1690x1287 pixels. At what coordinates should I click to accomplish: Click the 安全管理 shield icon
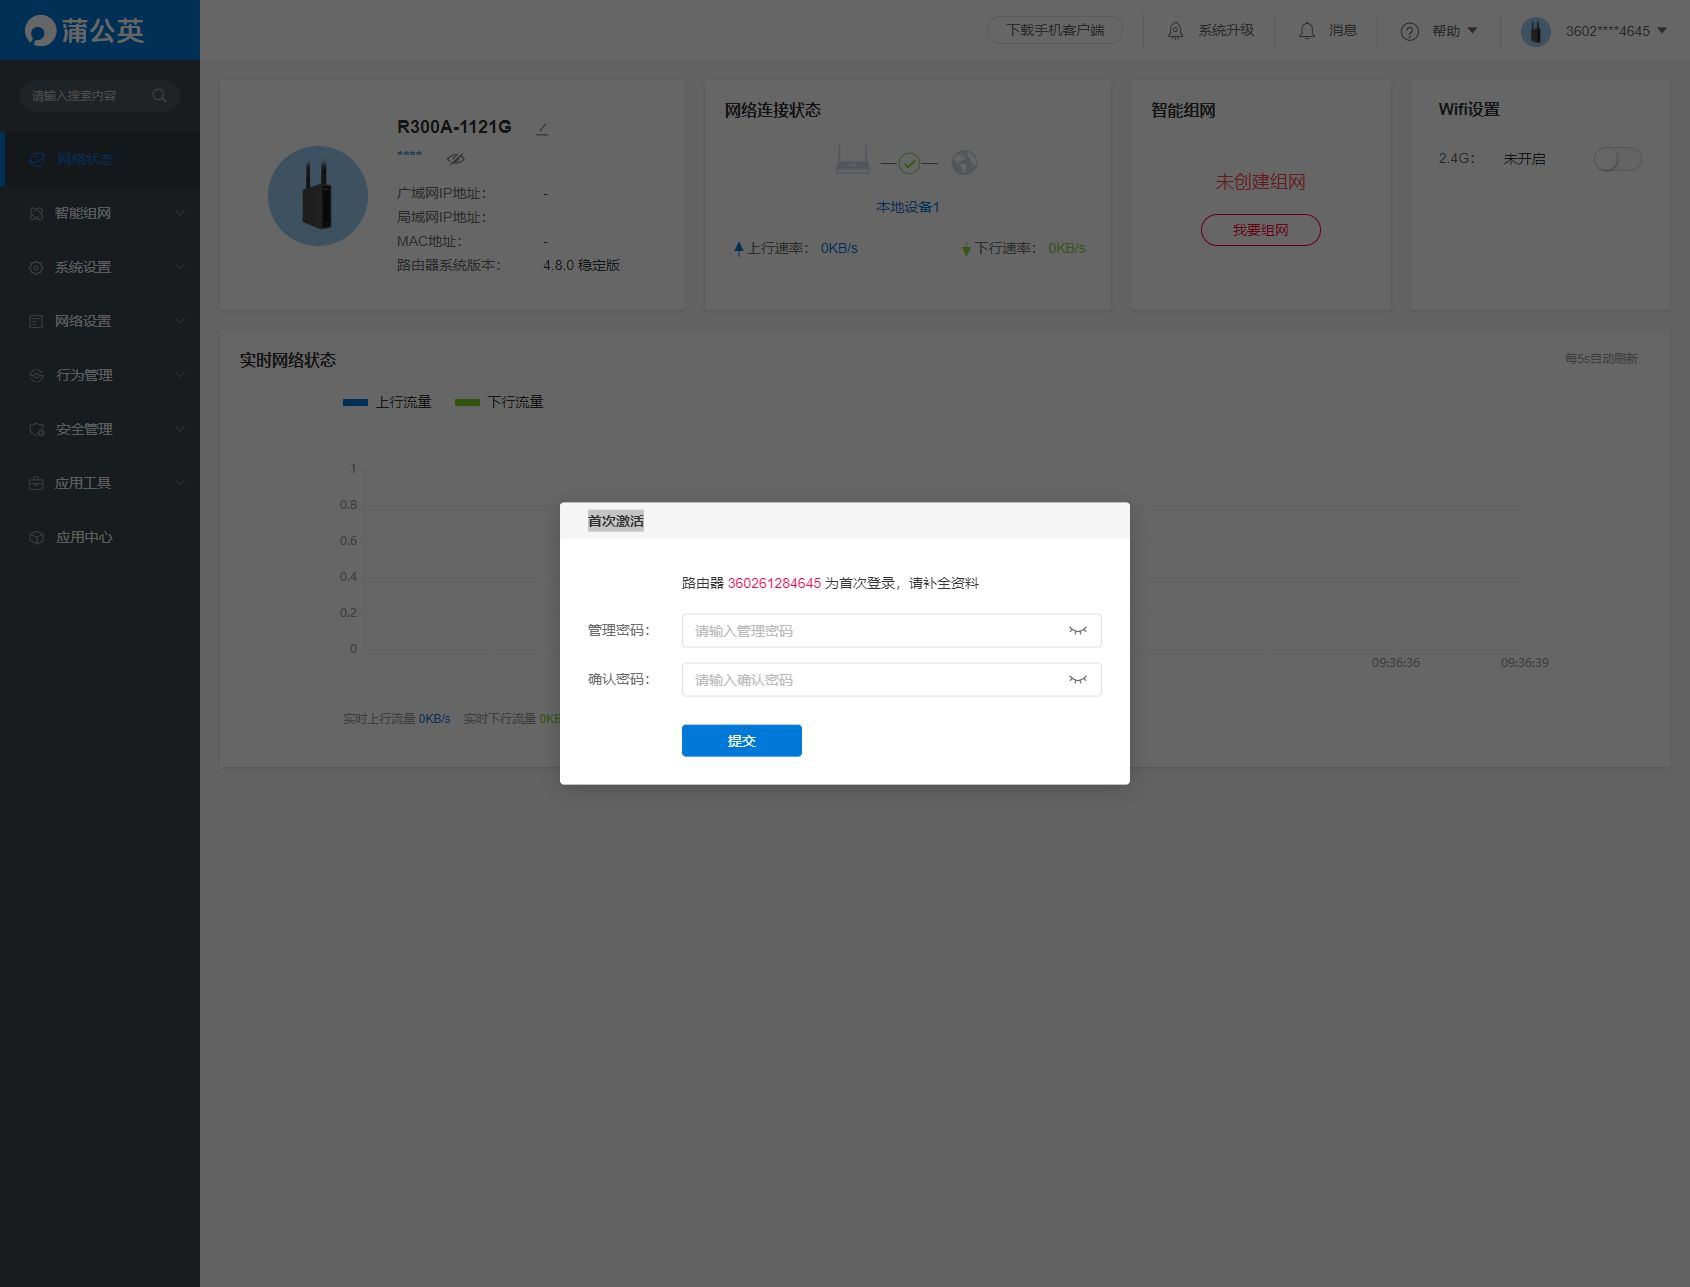pyautogui.click(x=36, y=429)
